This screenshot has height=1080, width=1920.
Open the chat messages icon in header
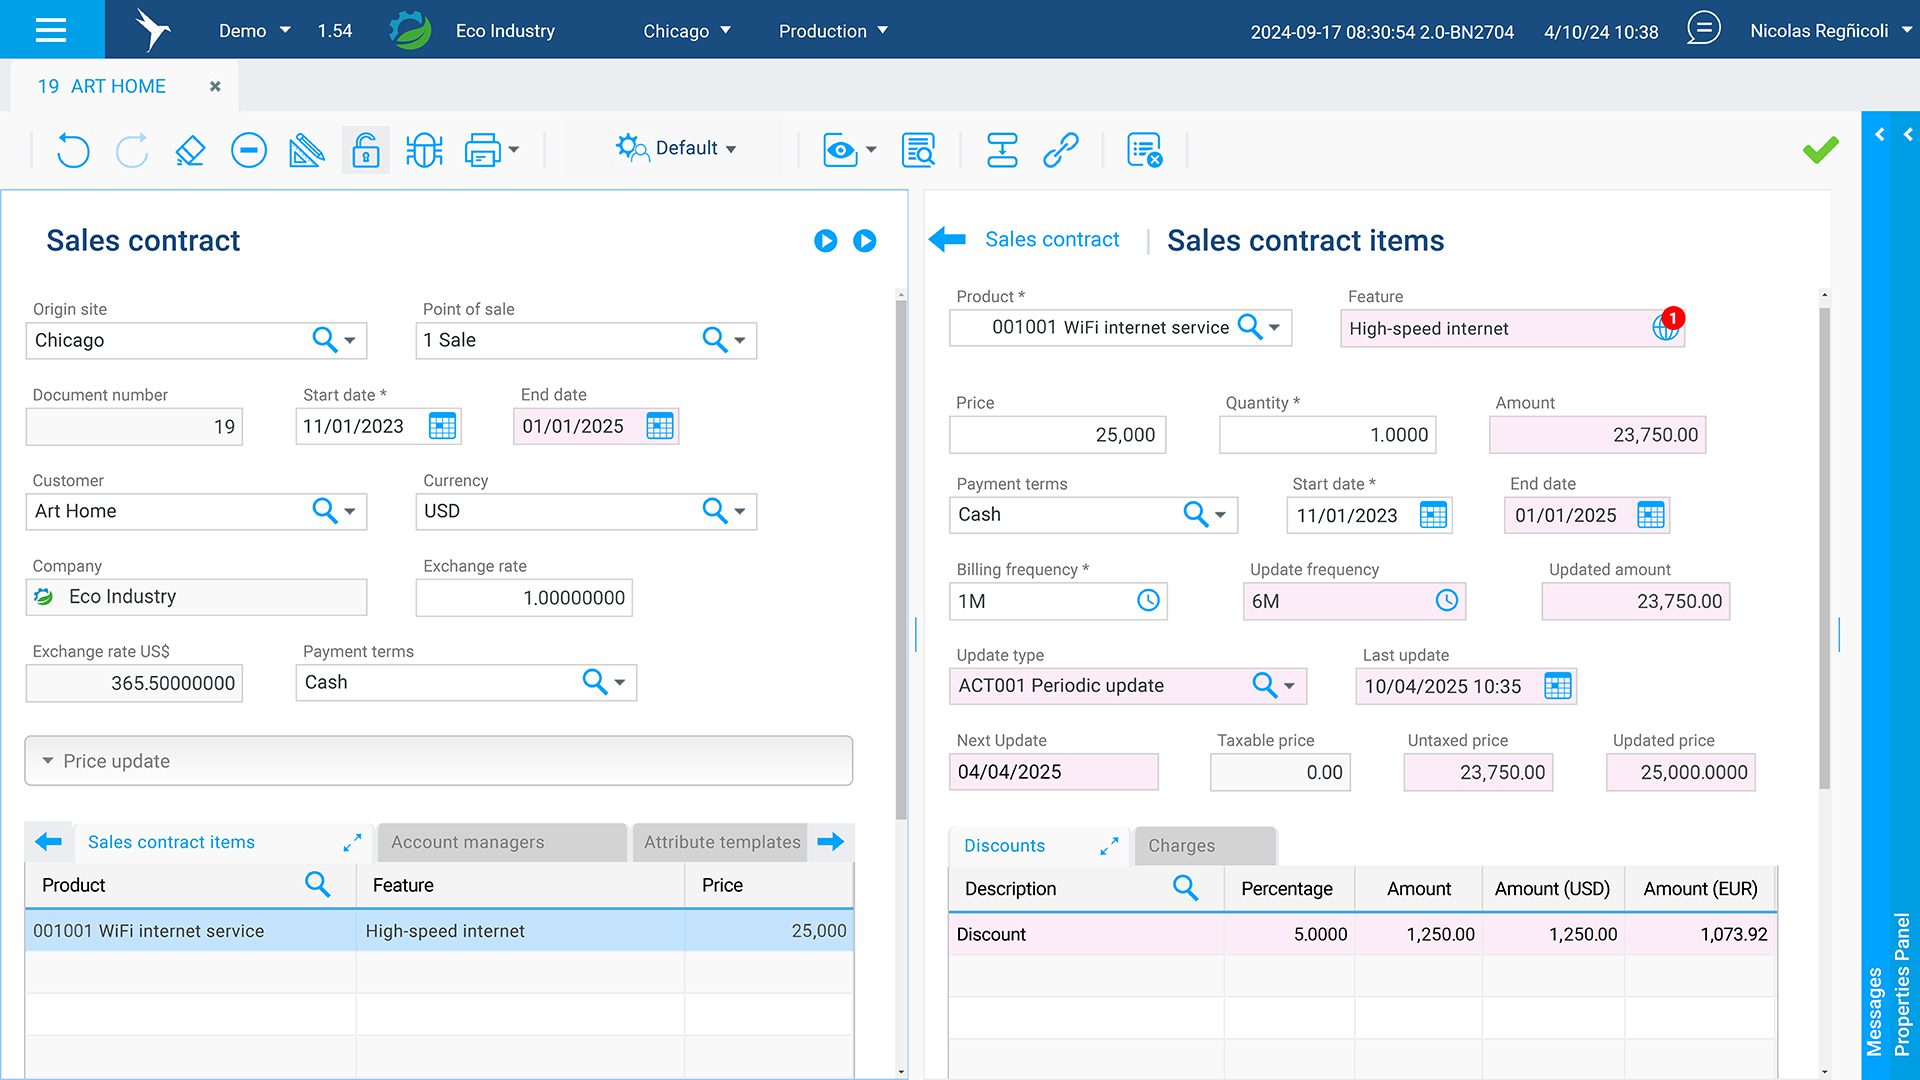click(x=1703, y=29)
